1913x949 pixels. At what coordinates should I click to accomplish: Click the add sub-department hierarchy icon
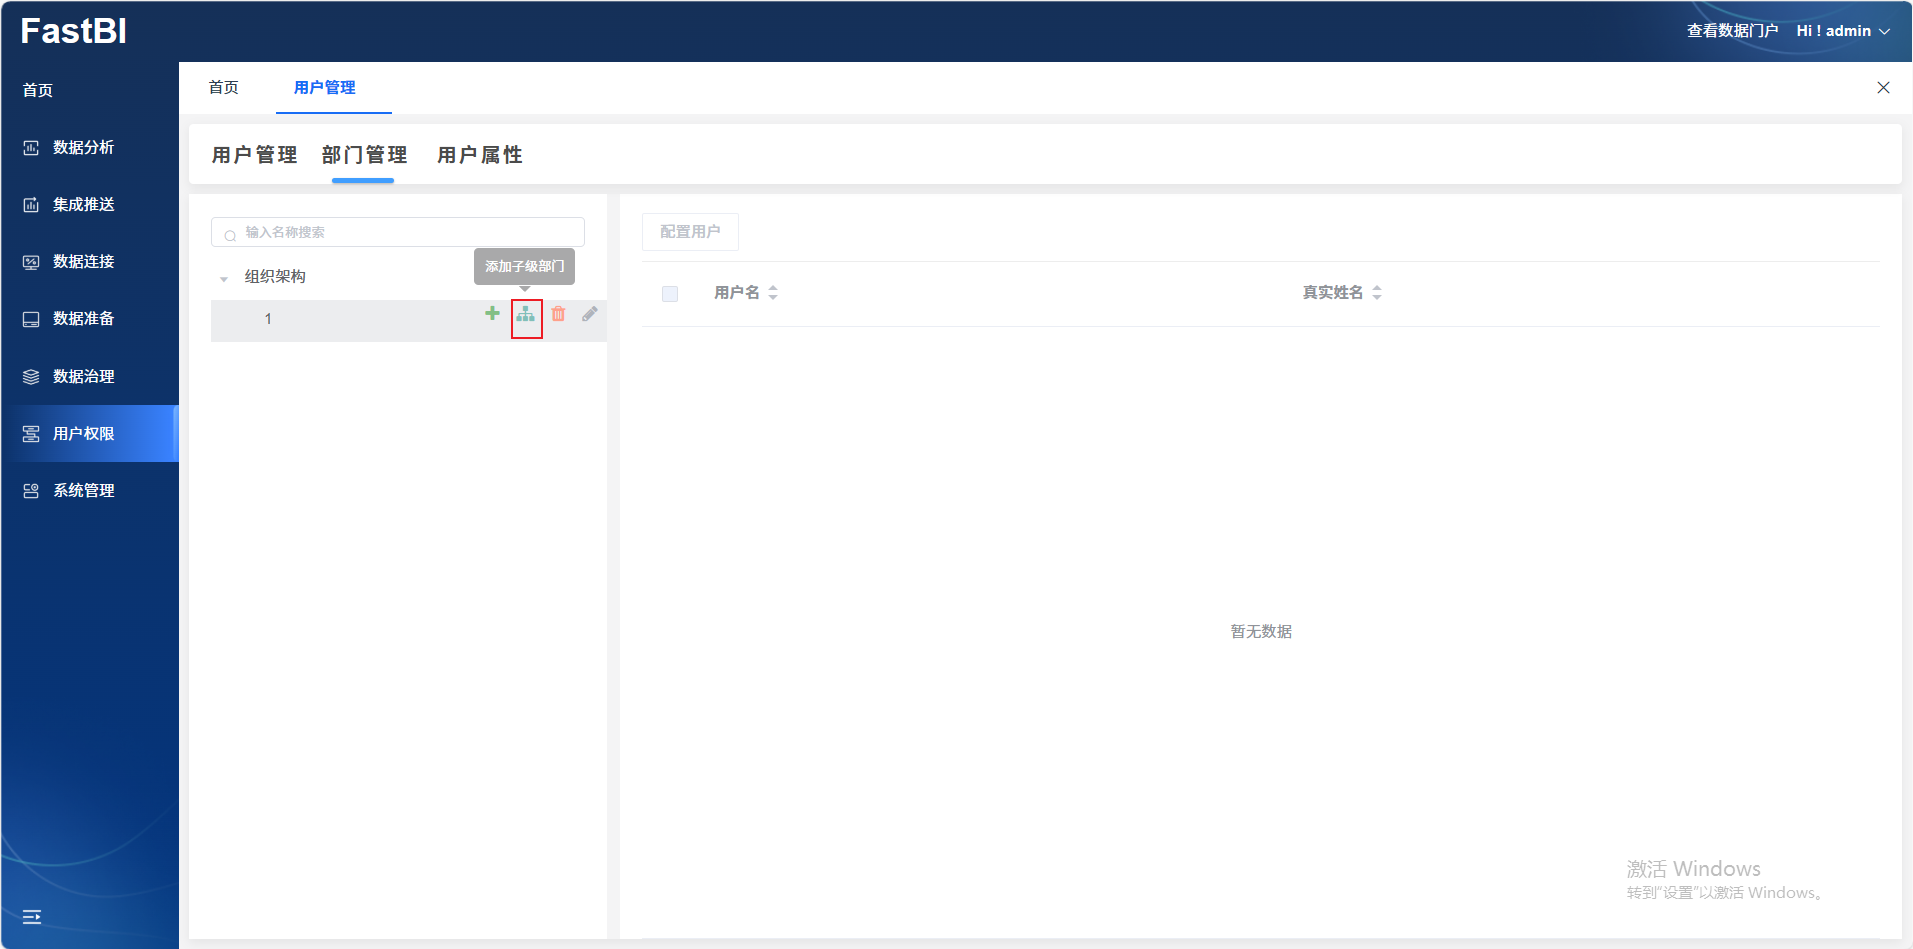[x=526, y=315]
